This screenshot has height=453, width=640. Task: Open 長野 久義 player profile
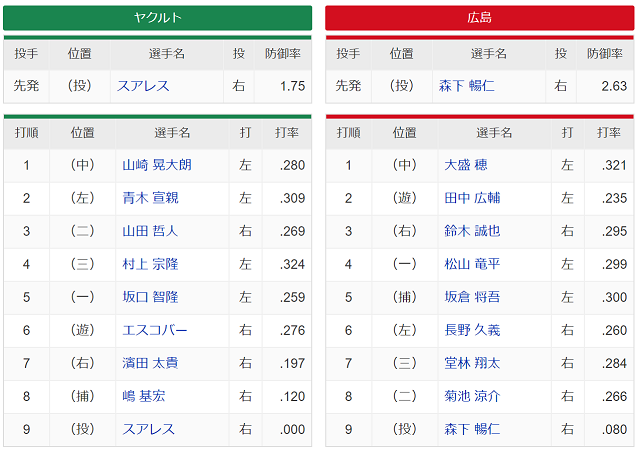point(472,330)
